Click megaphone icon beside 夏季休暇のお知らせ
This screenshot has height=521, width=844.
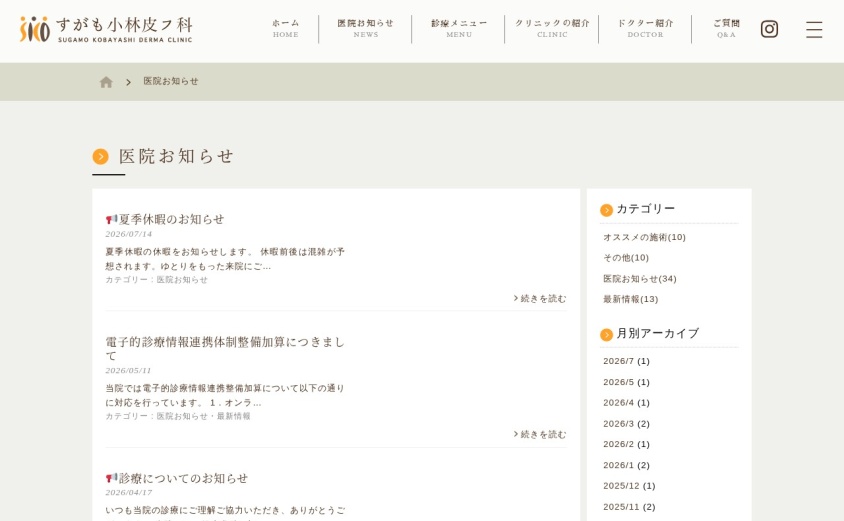pos(111,219)
